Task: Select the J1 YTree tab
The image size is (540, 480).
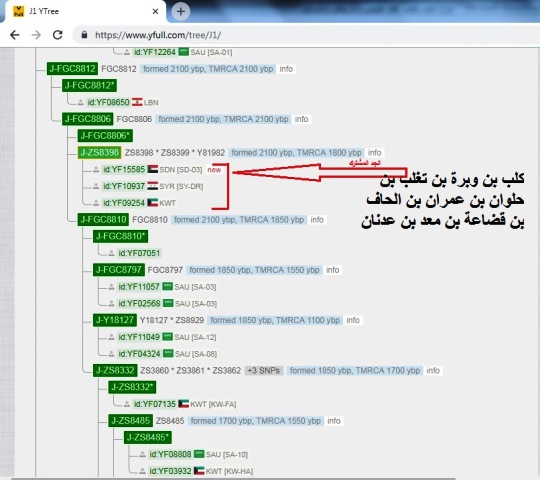Action: (x=84, y=11)
